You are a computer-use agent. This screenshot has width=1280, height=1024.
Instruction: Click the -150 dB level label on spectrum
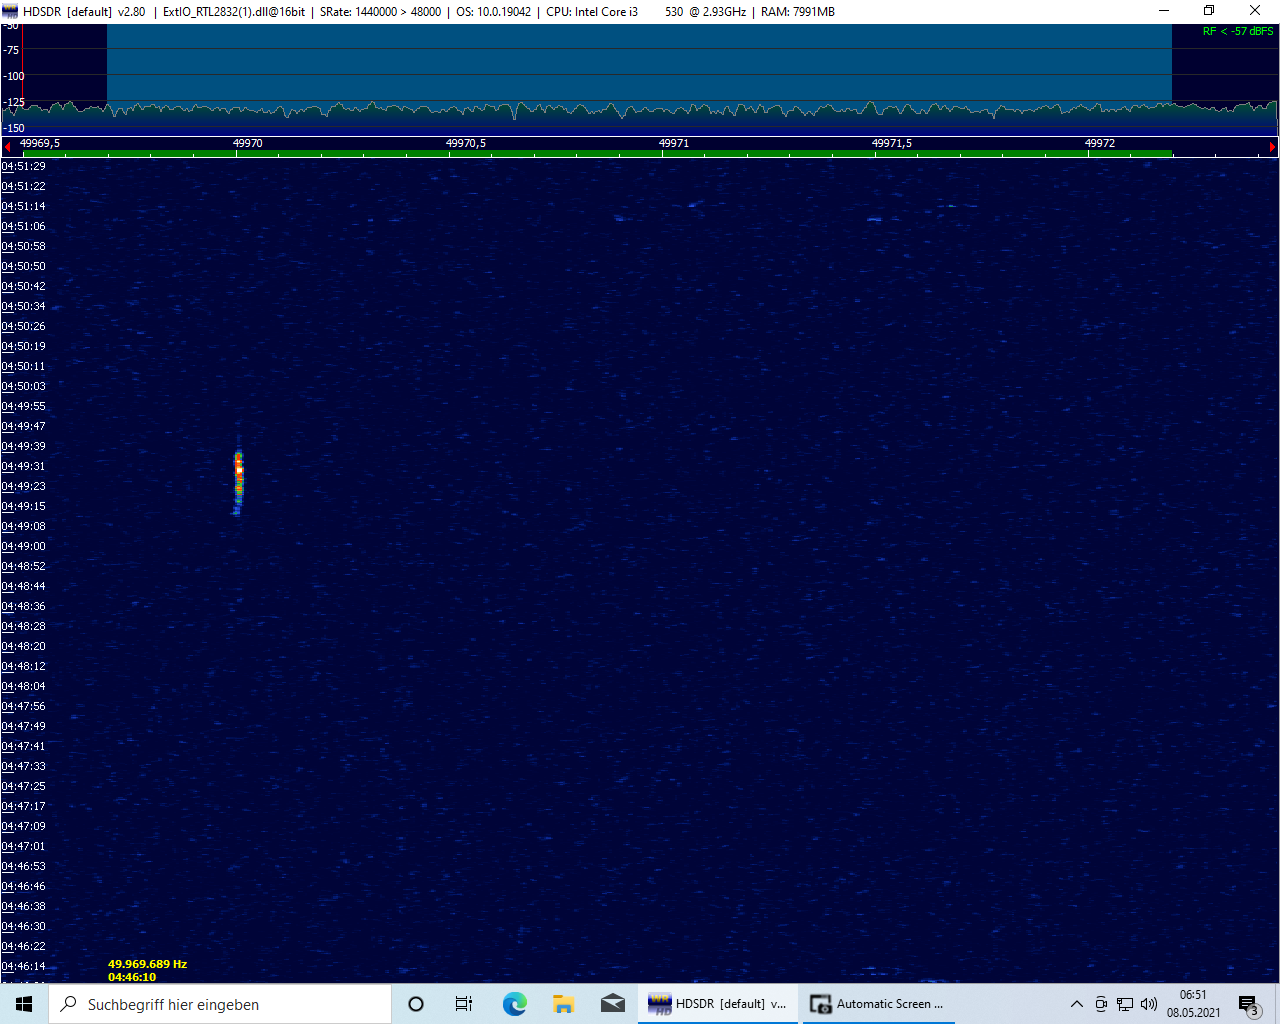13,128
